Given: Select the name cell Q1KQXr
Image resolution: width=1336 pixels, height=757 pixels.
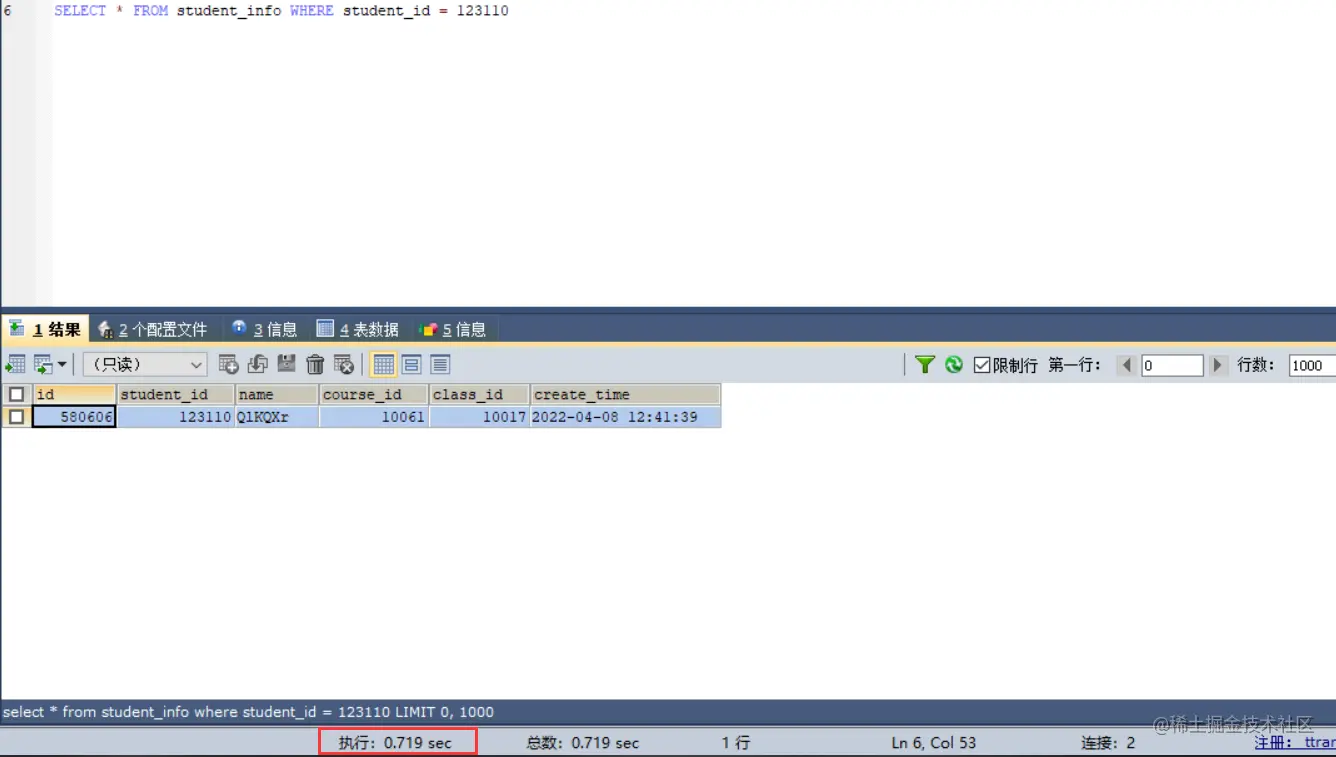Looking at the screenshot, I should coord(277,417).
